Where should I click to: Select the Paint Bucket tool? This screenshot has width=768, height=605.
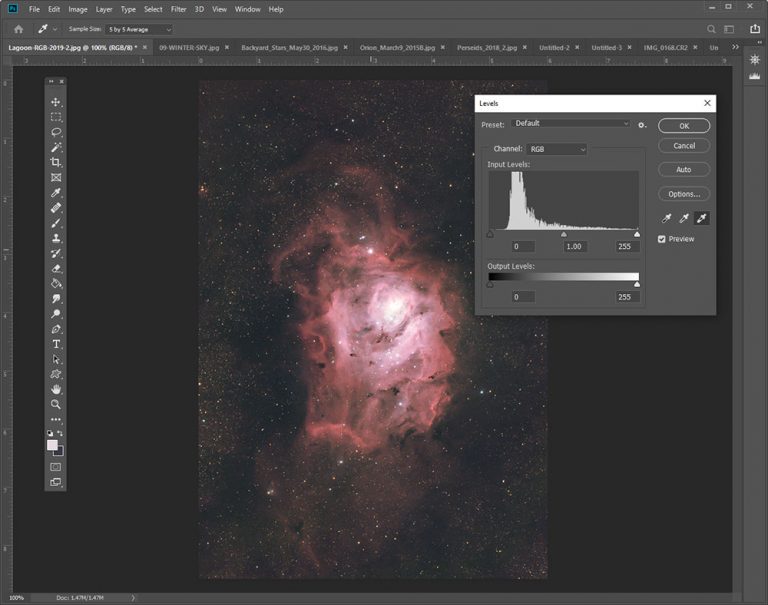56,284
